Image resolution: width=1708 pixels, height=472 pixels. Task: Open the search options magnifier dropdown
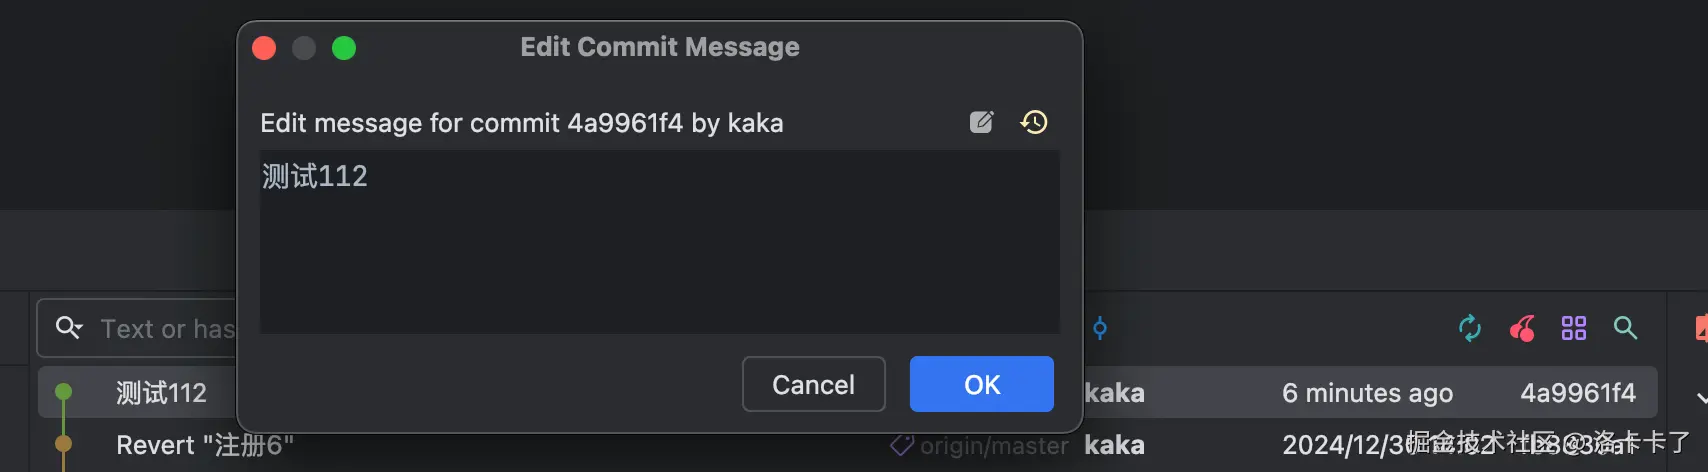69,328
